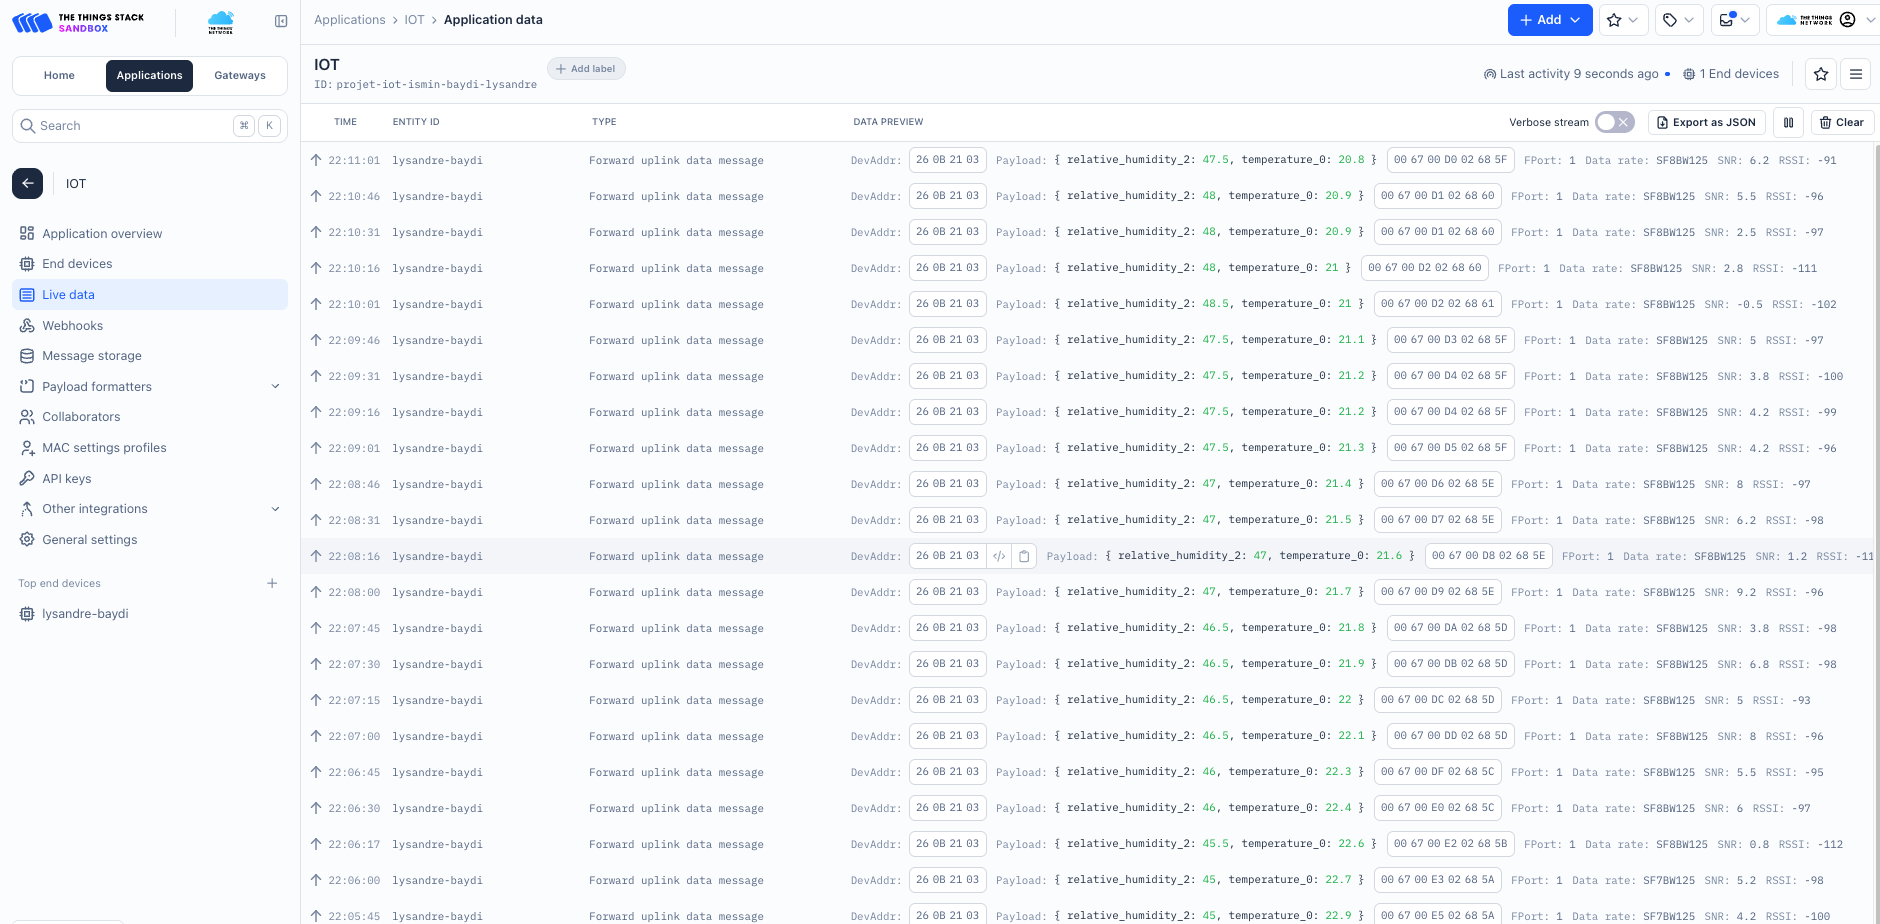Switch to Applications tab
This screenshot has height=924, width=1880.
click(149, 75)
